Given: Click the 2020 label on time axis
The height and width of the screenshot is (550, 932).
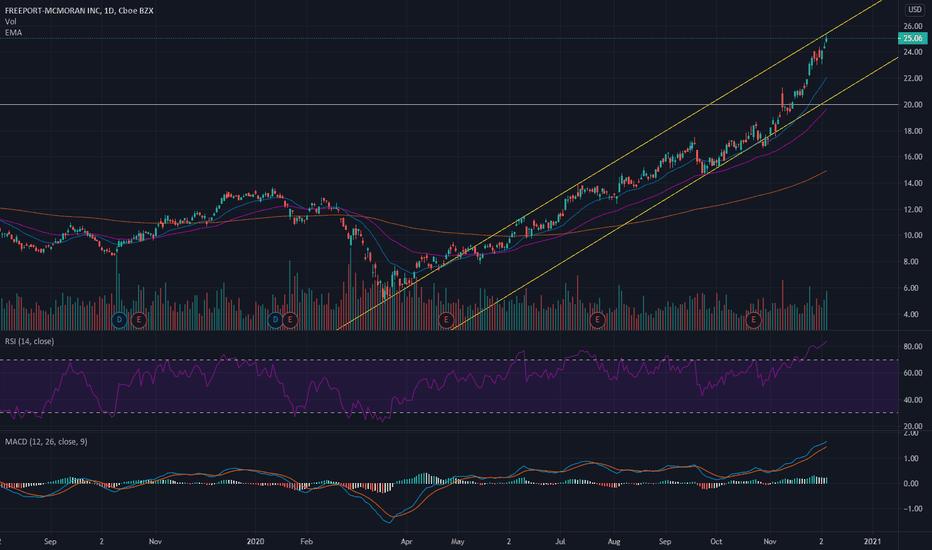Looking at the screenshot, I should pyautogui.click(x=255, y=542).
